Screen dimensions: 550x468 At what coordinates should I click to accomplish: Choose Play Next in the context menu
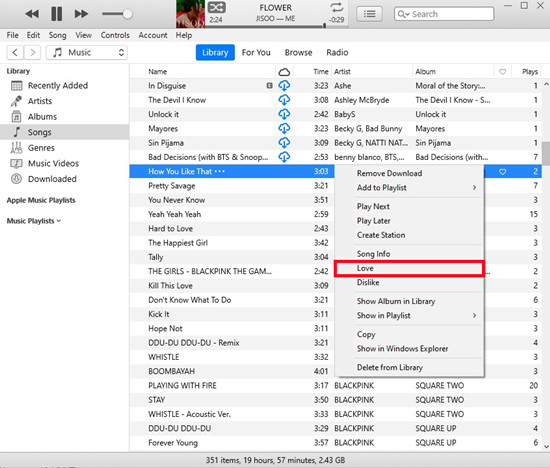tap(409, 207)
